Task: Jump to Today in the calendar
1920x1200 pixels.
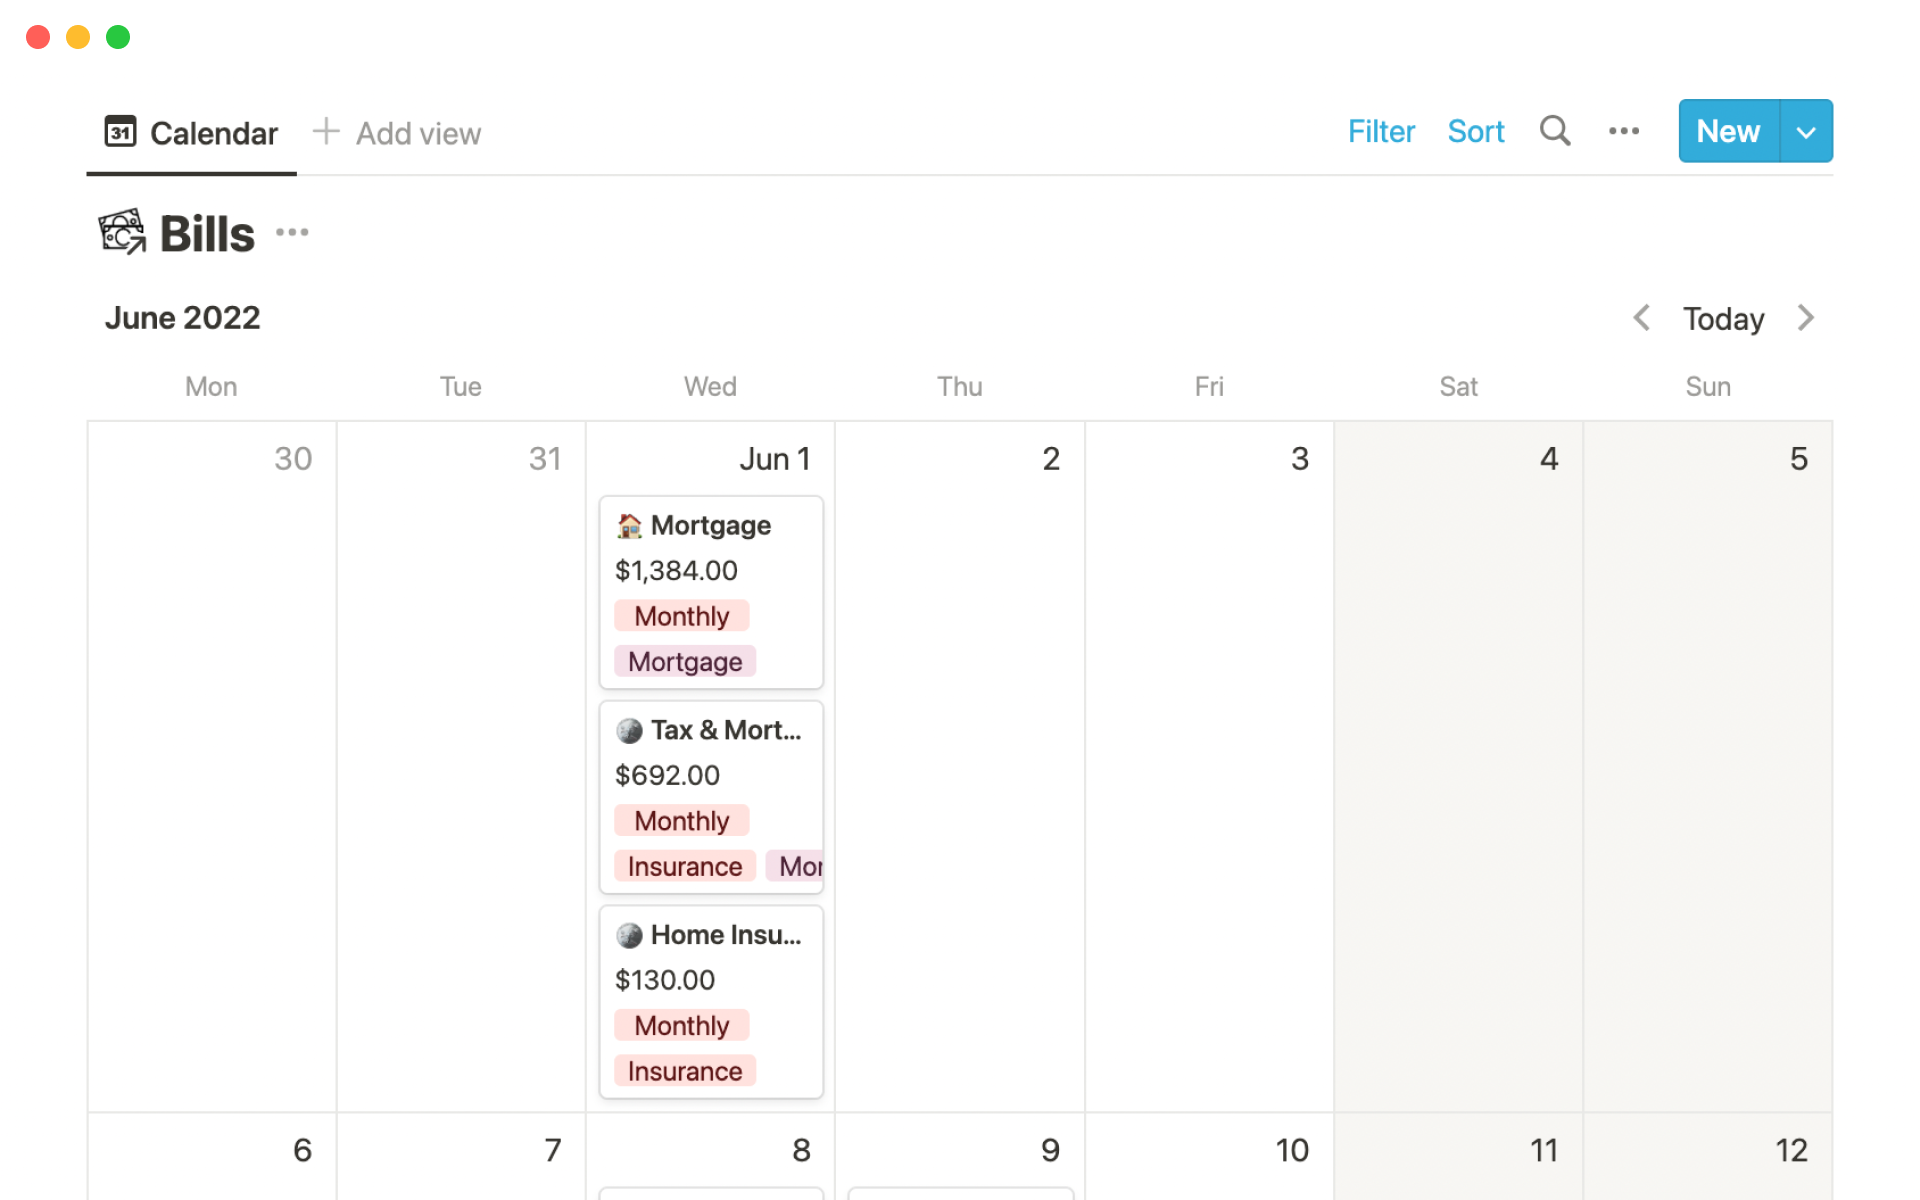Action: (1722, 319)
